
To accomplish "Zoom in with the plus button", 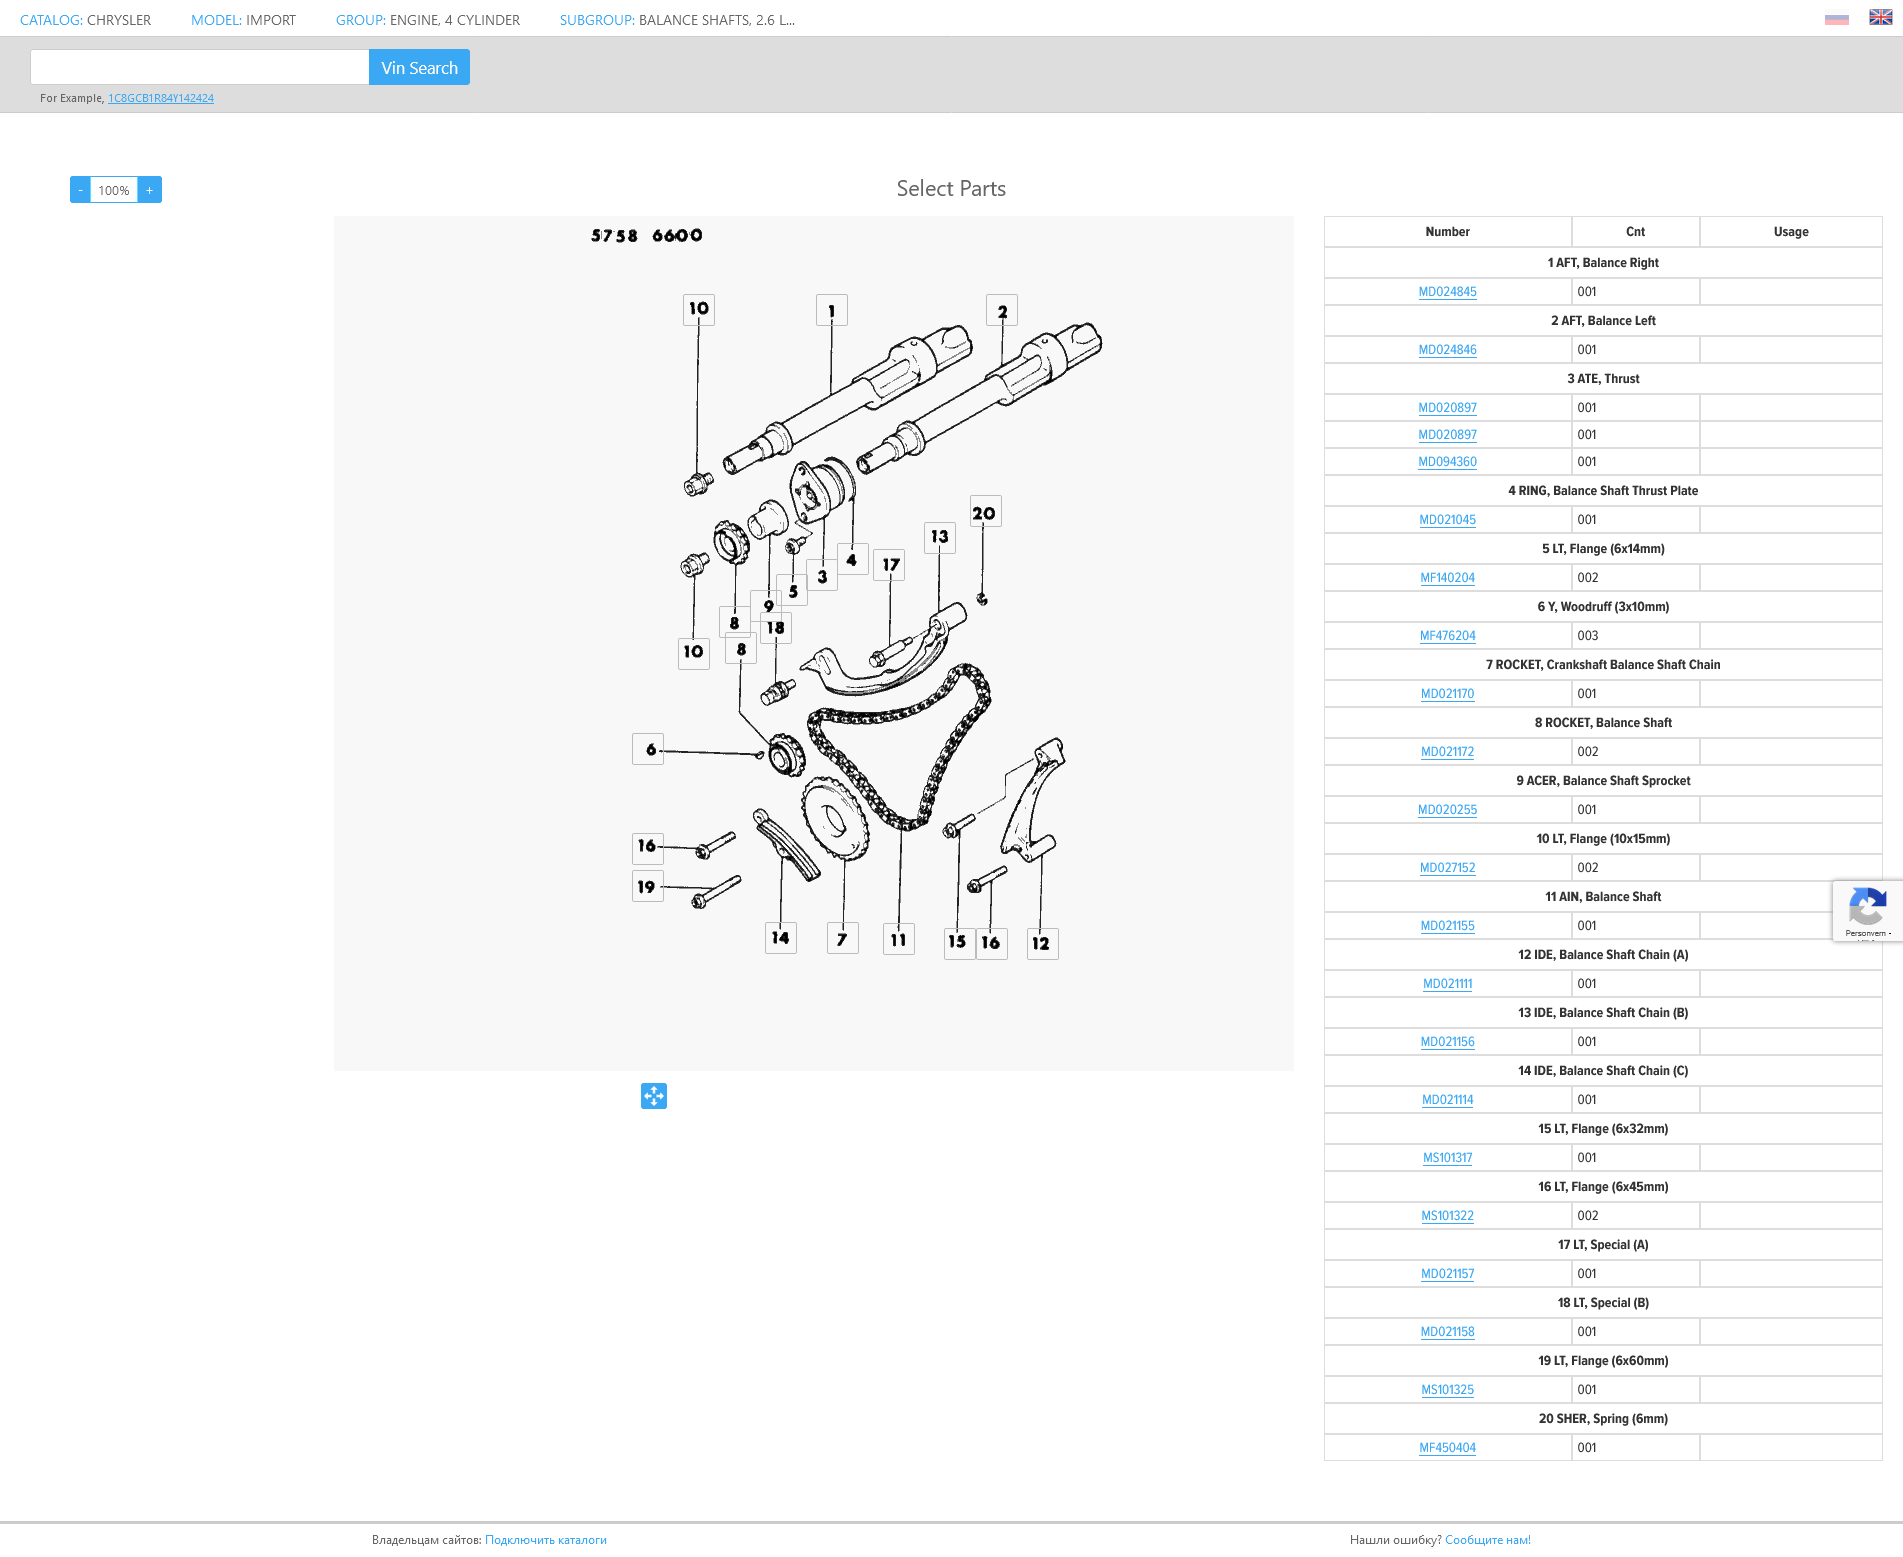I will coord(150,190).
